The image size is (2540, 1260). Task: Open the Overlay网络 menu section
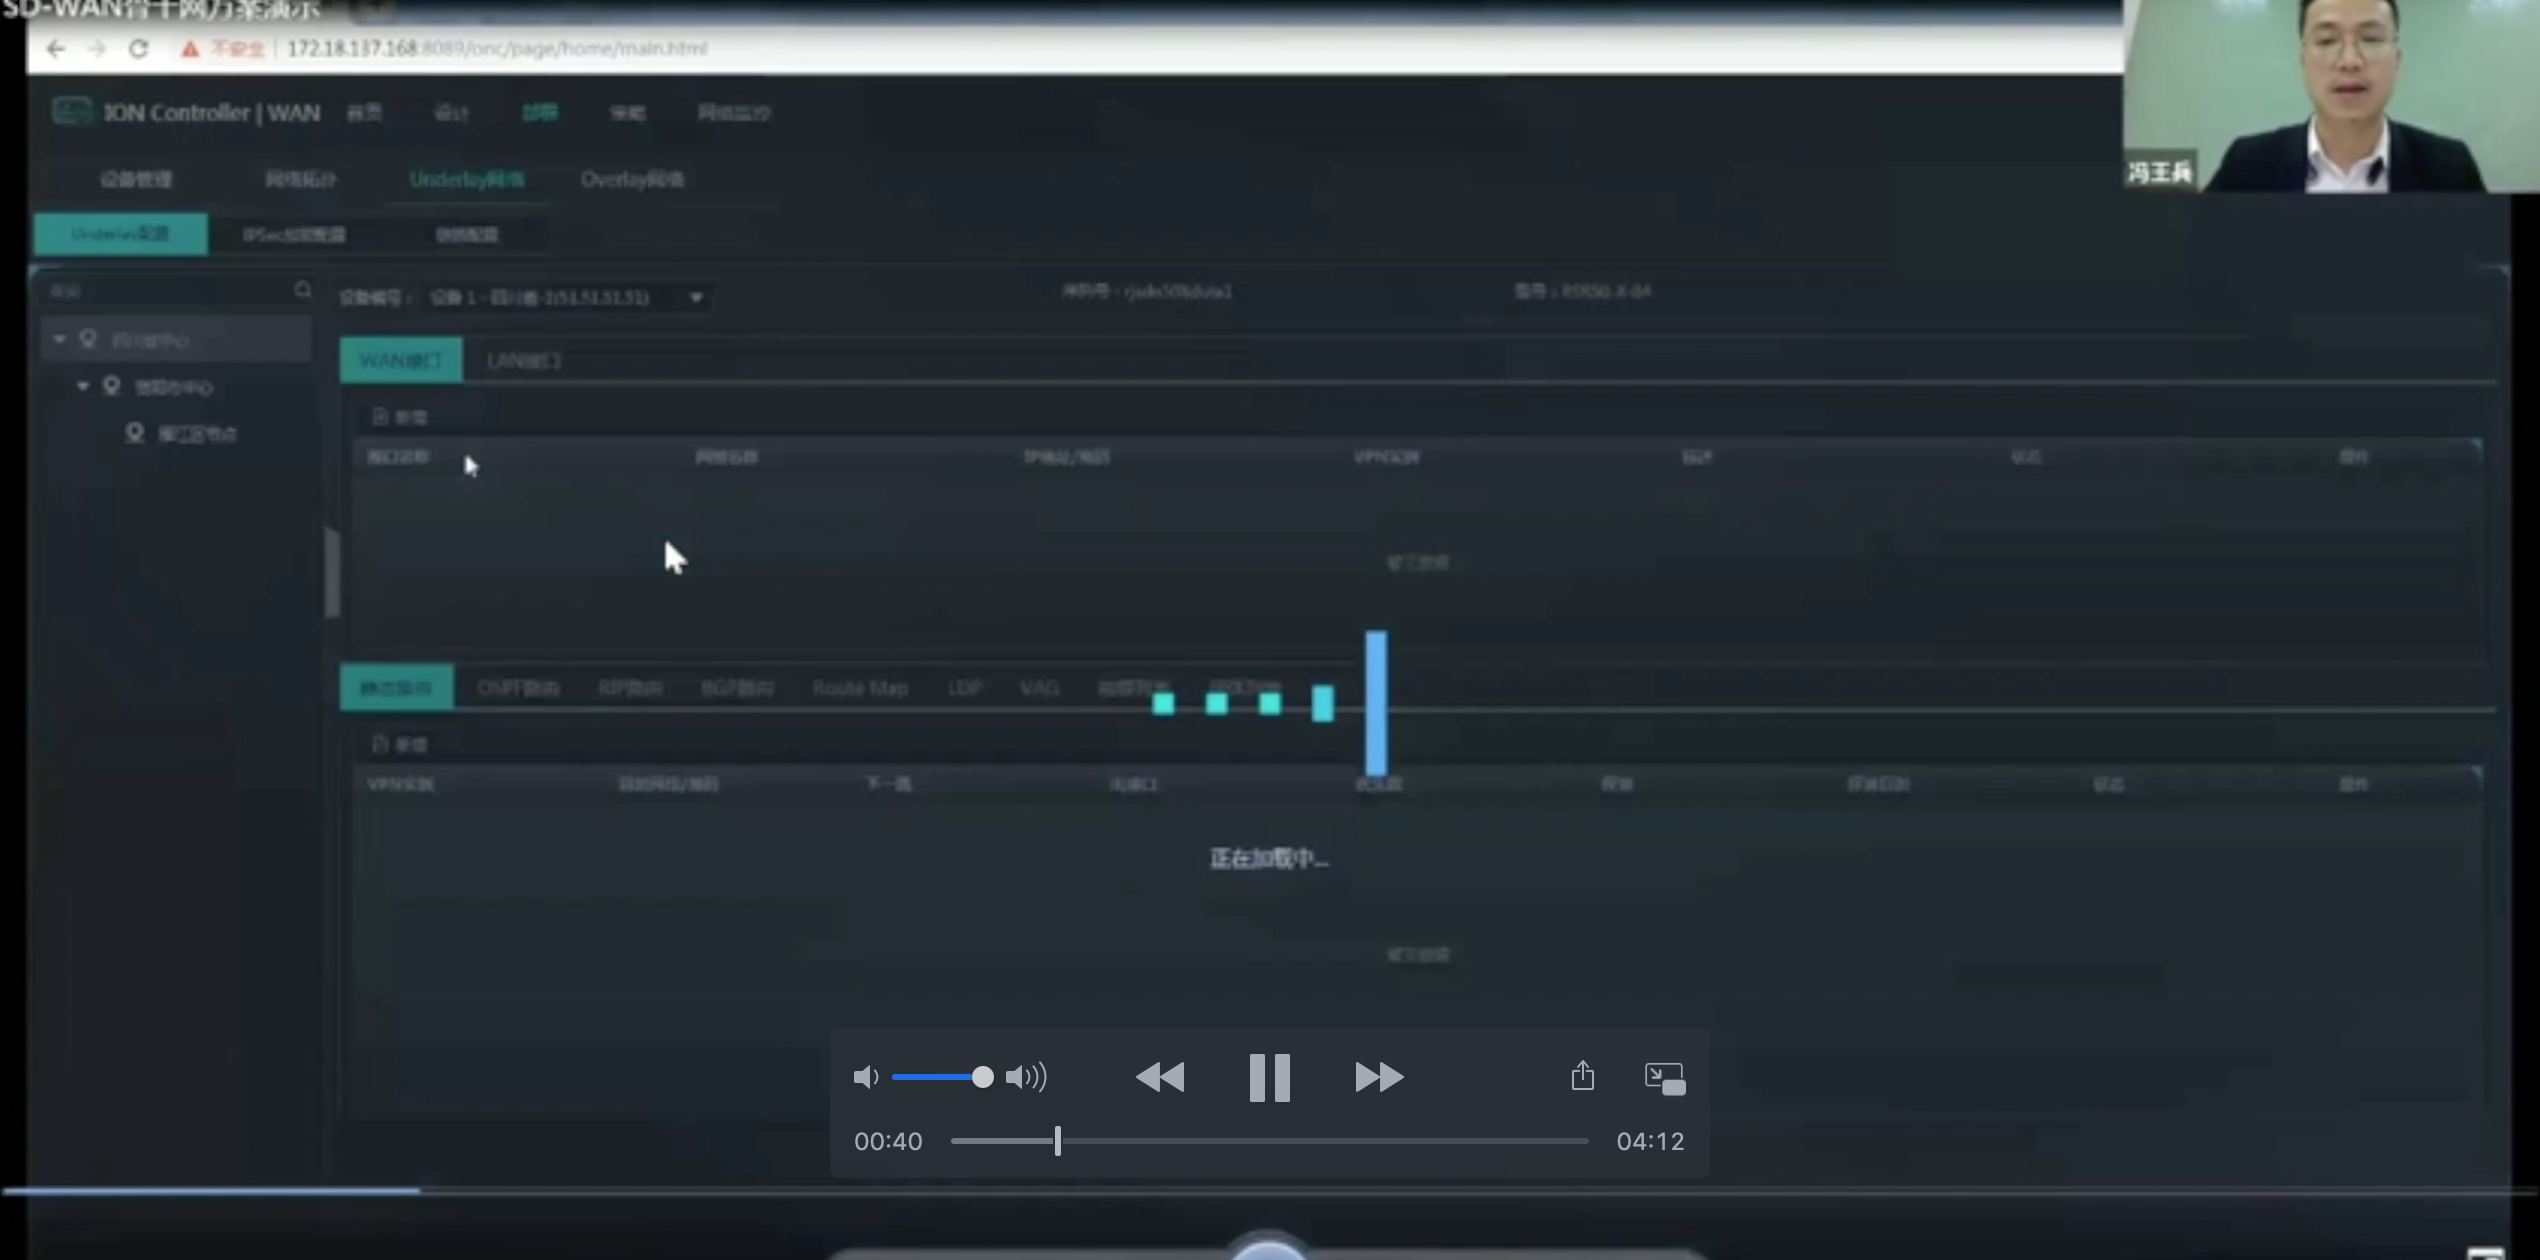[632, 179]
